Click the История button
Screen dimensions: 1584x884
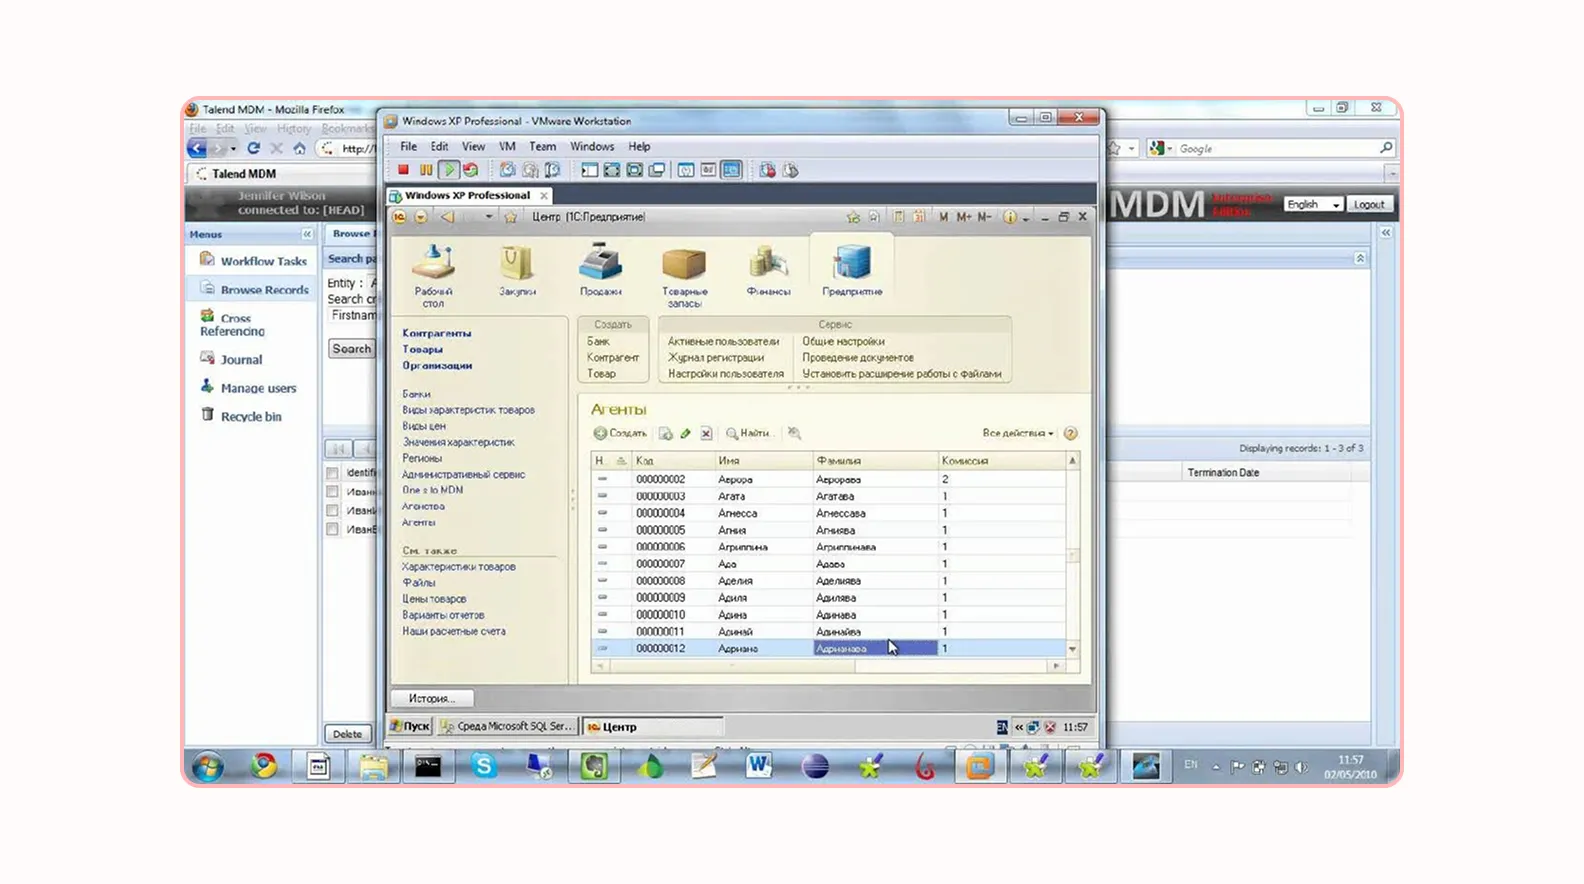click(x=431, y=698)
